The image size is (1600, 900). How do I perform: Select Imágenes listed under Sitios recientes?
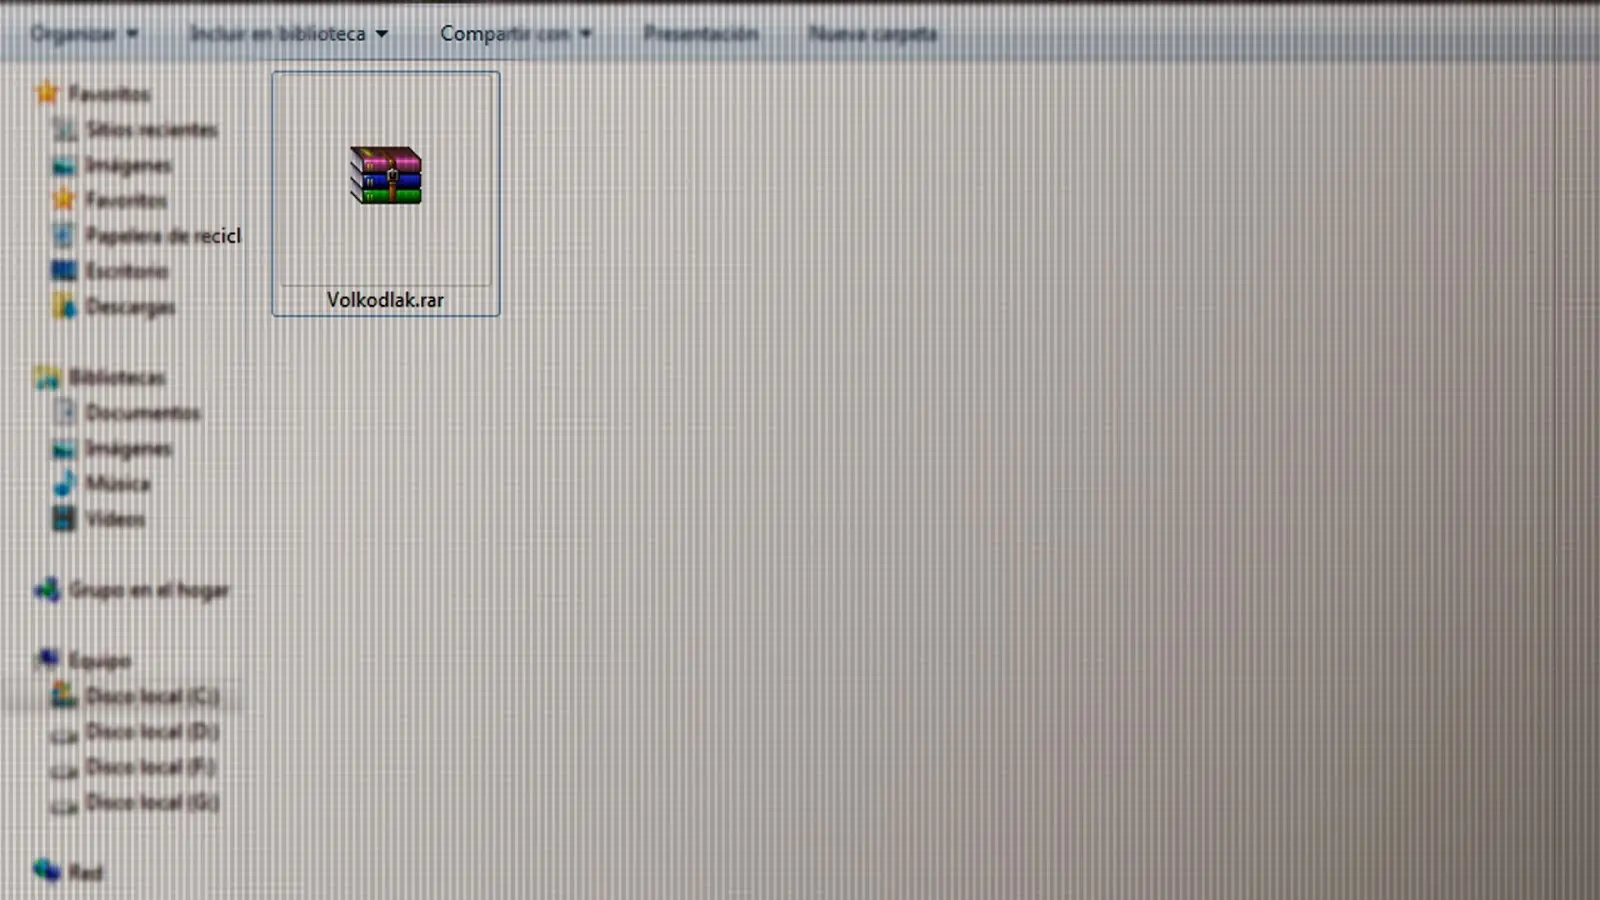point(128,165)
